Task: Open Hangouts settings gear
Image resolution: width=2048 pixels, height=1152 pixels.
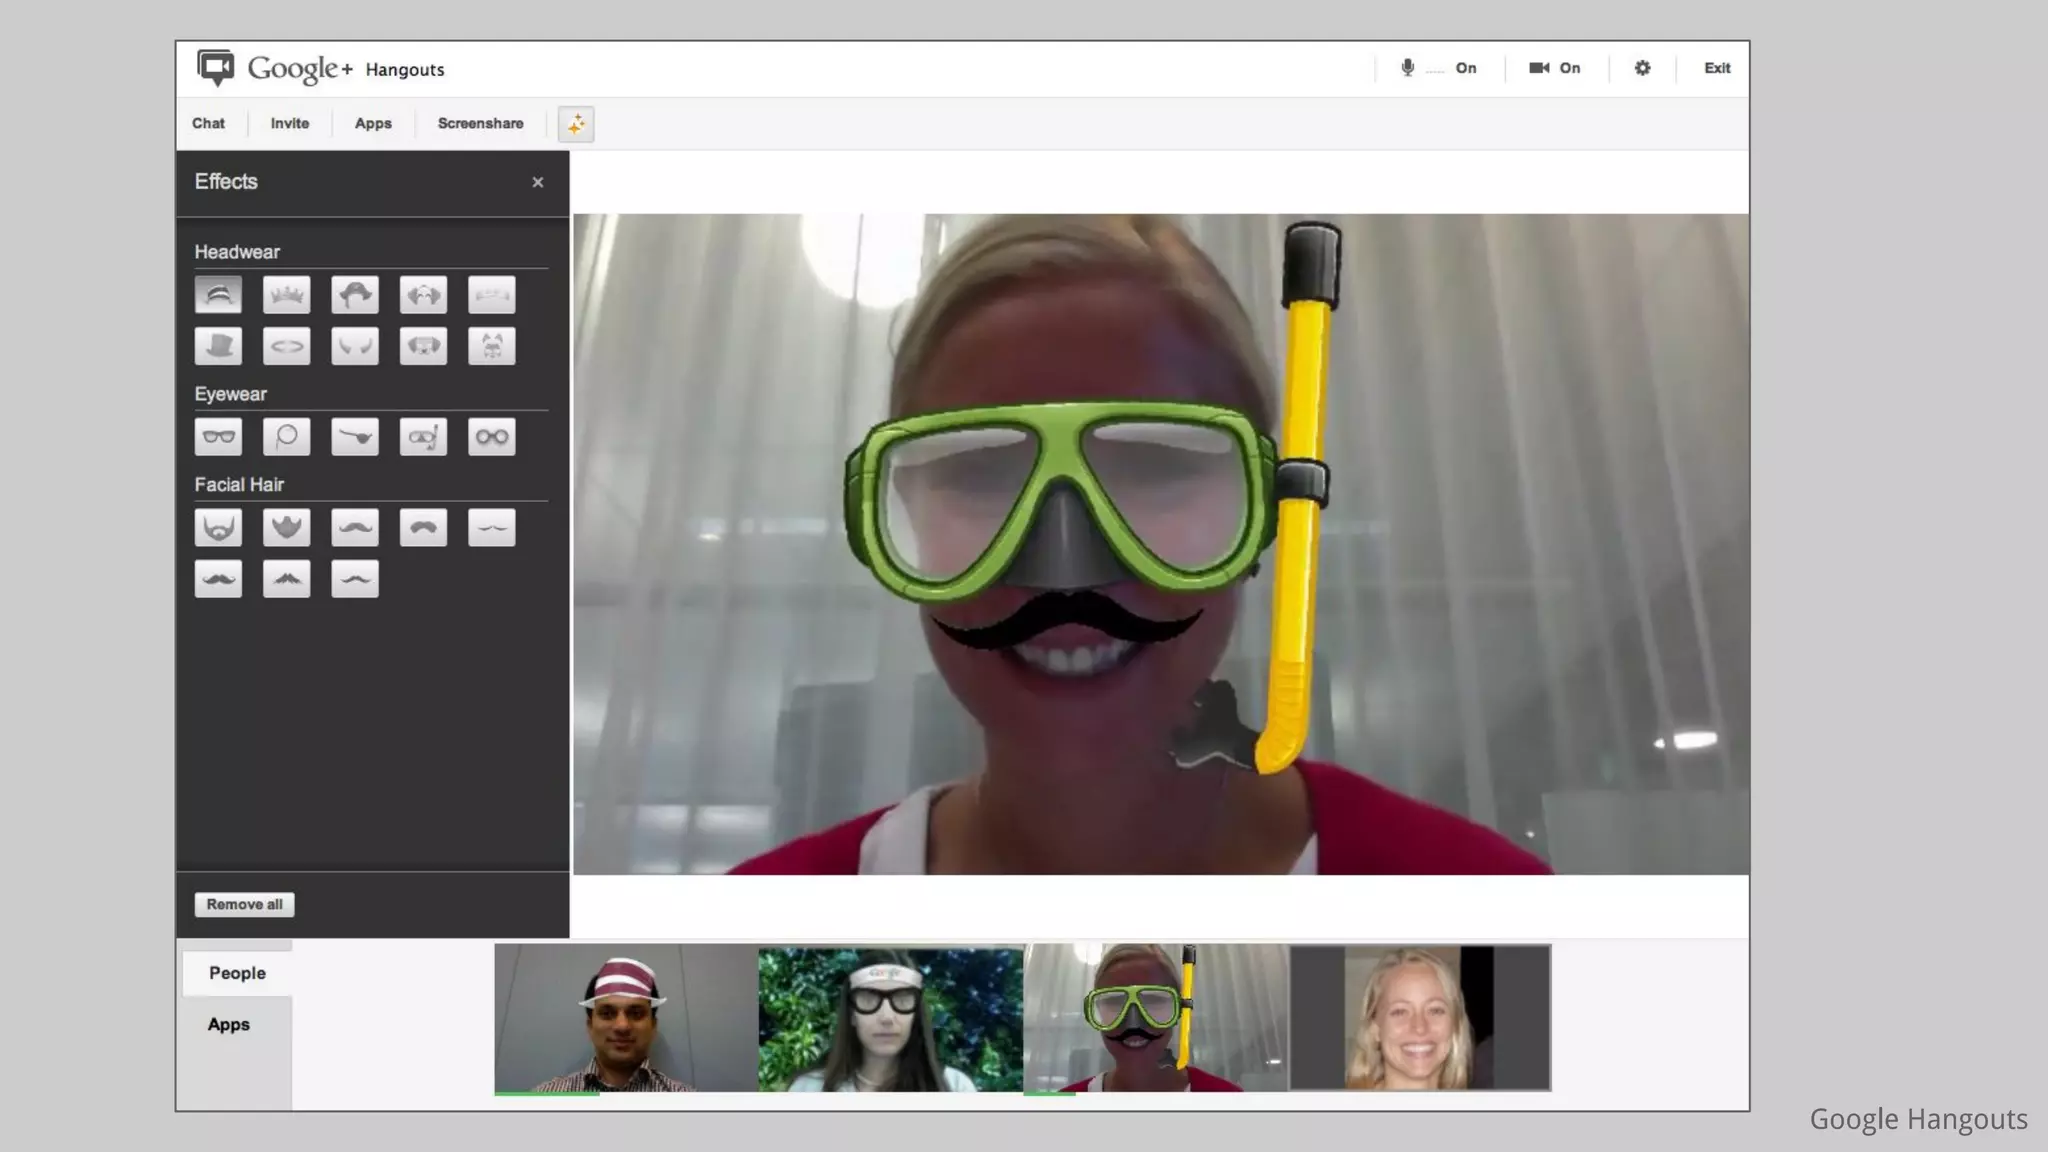Action: tap(1642, 68)
